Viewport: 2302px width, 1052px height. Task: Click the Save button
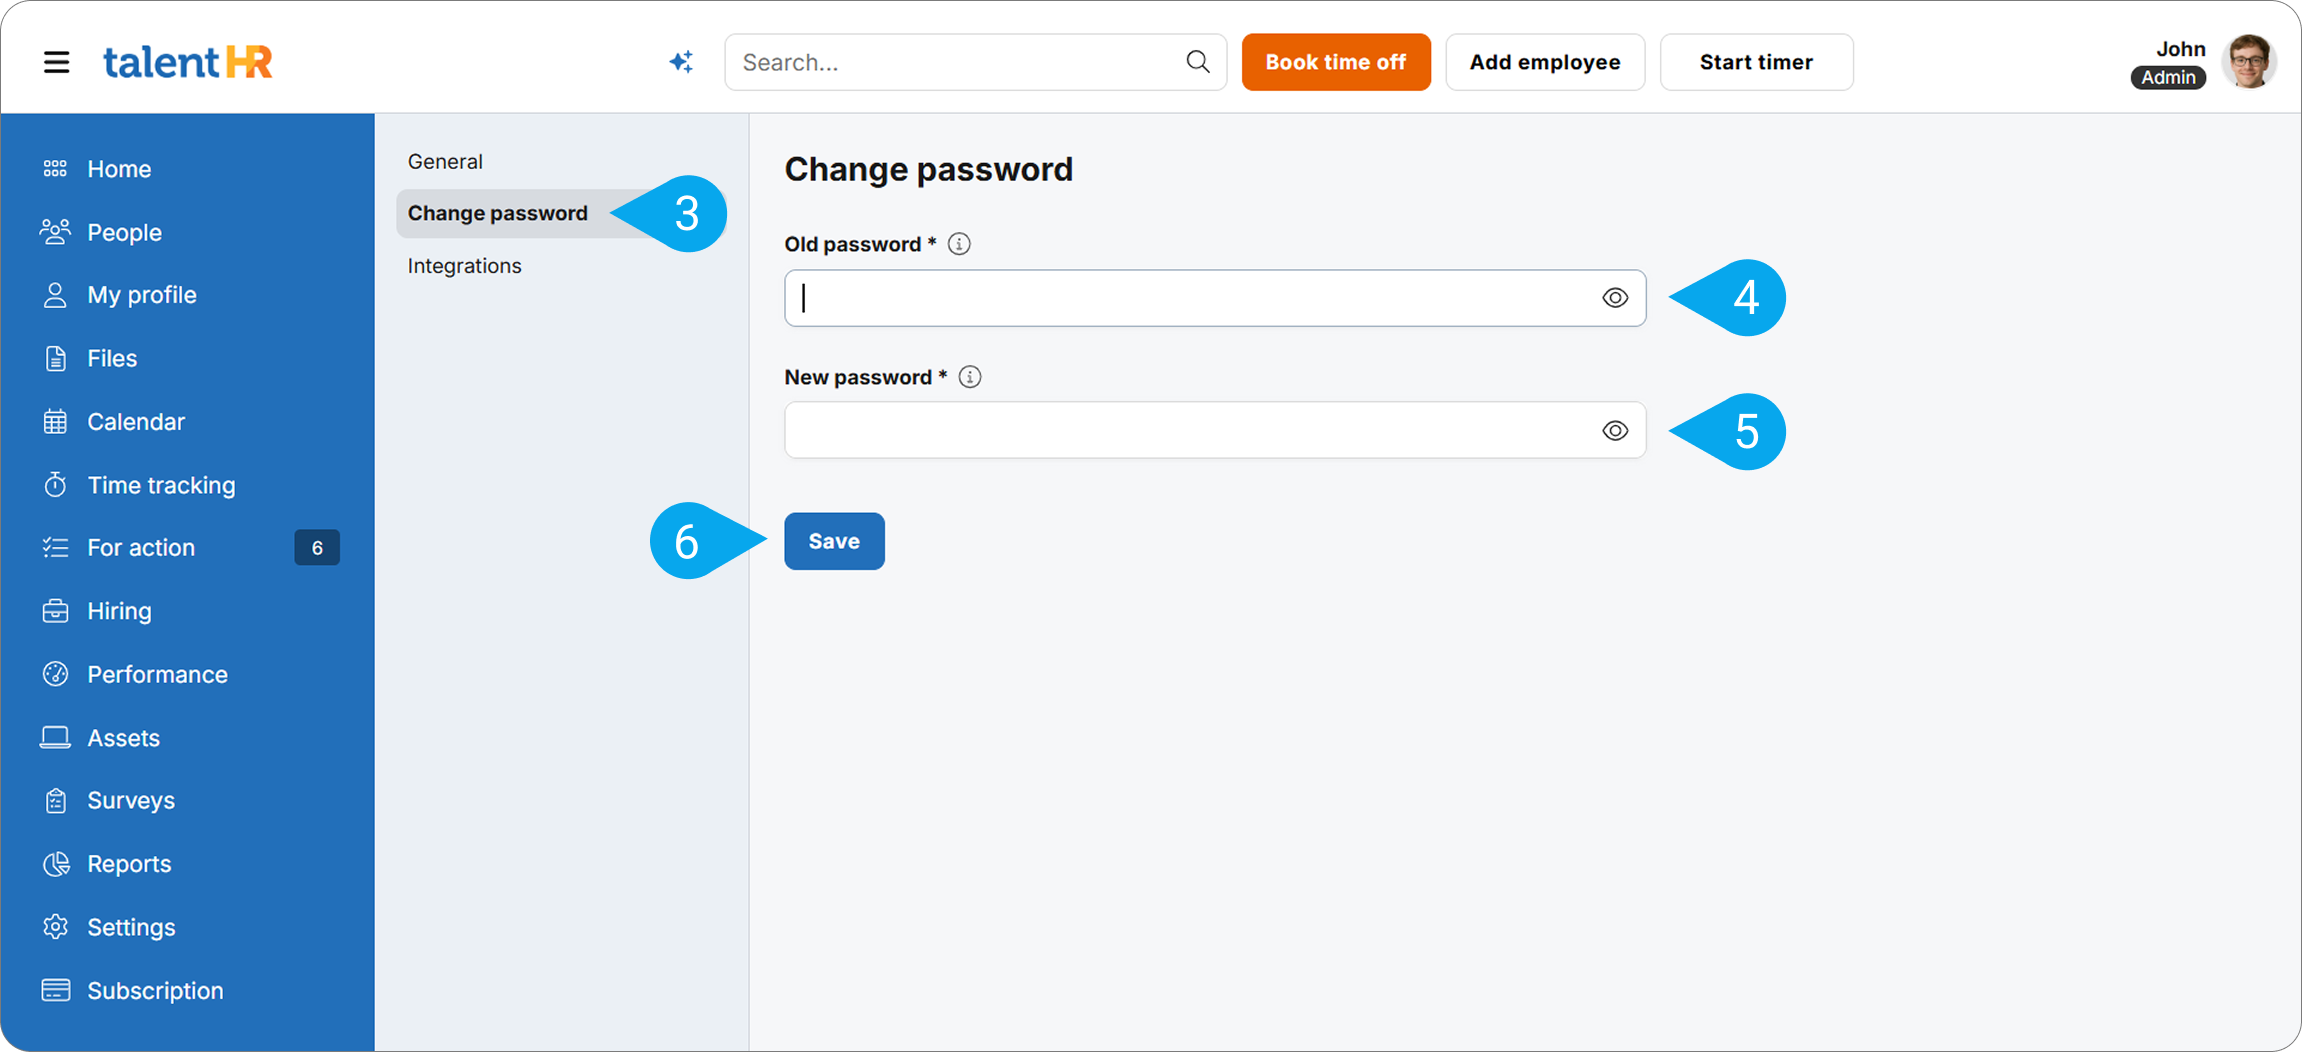834,541
